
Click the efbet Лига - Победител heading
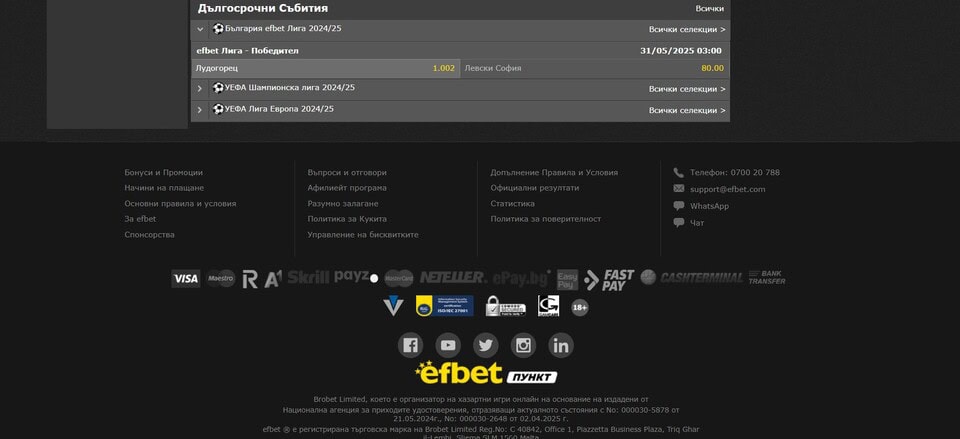(x=247, y=51)
